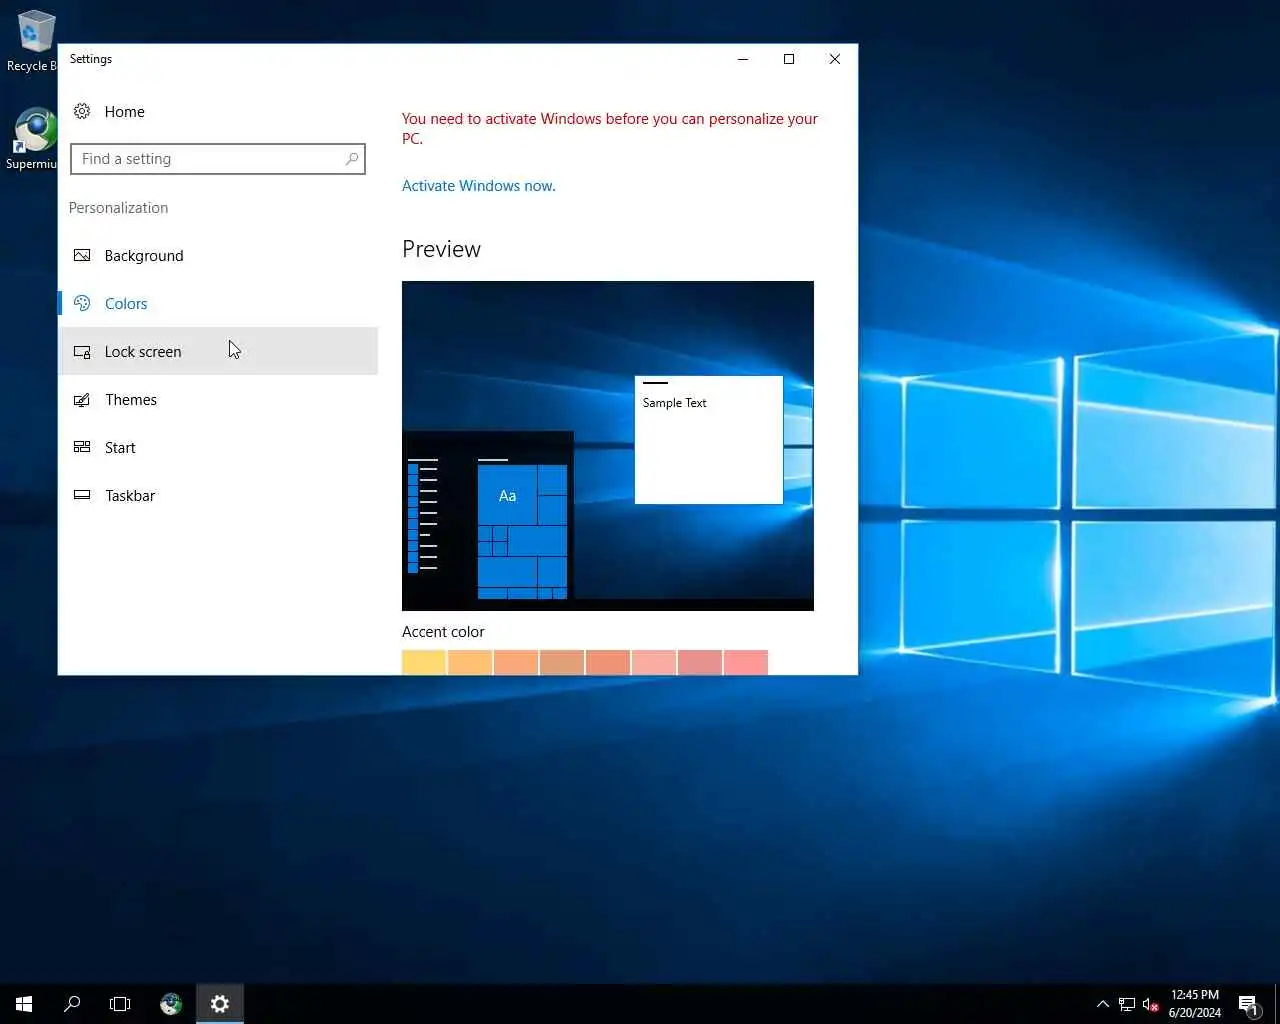Click the muted volume tray icon

coord(1150,1004)
